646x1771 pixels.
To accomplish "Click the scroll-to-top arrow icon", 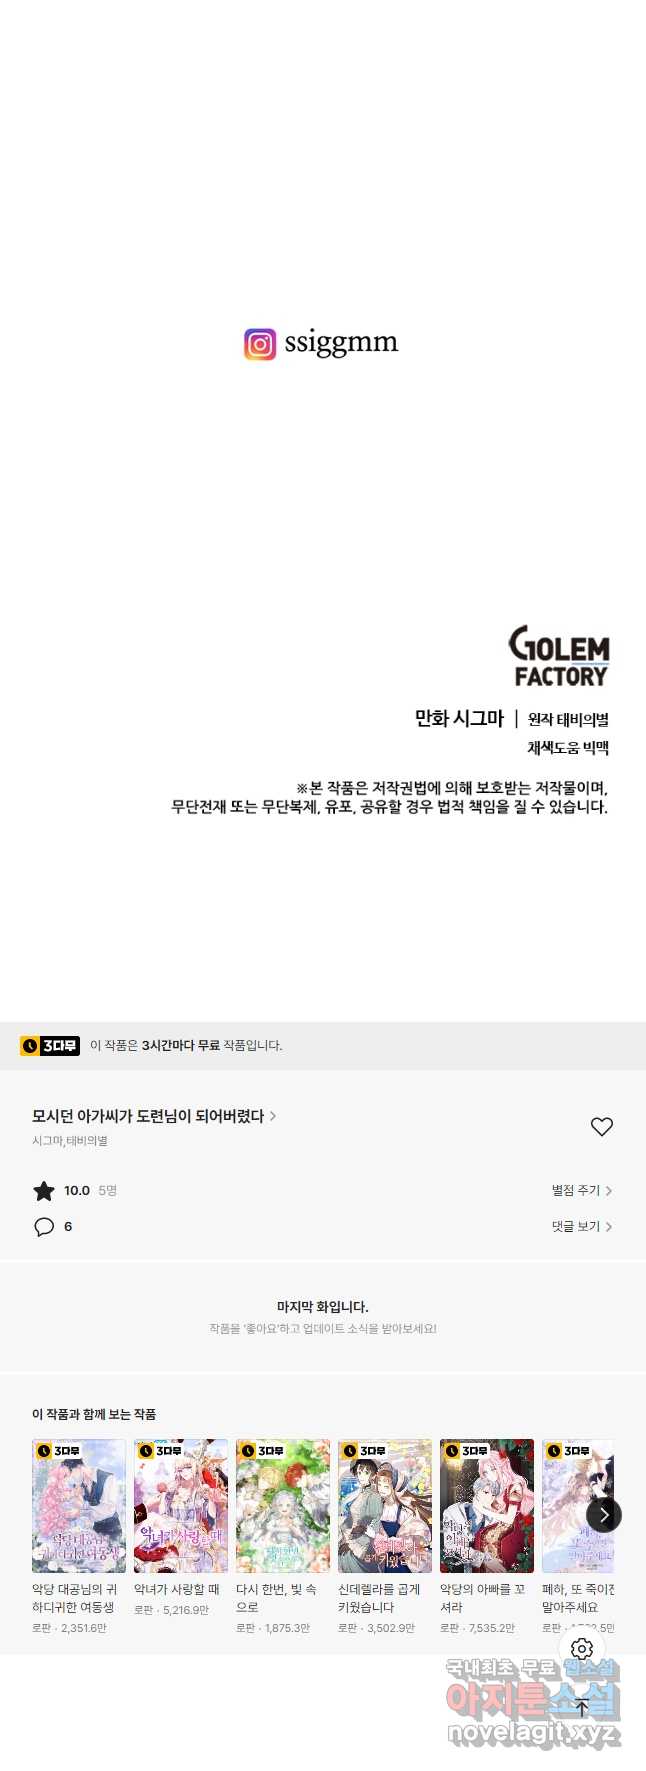I will click(x=582, y=1707).
